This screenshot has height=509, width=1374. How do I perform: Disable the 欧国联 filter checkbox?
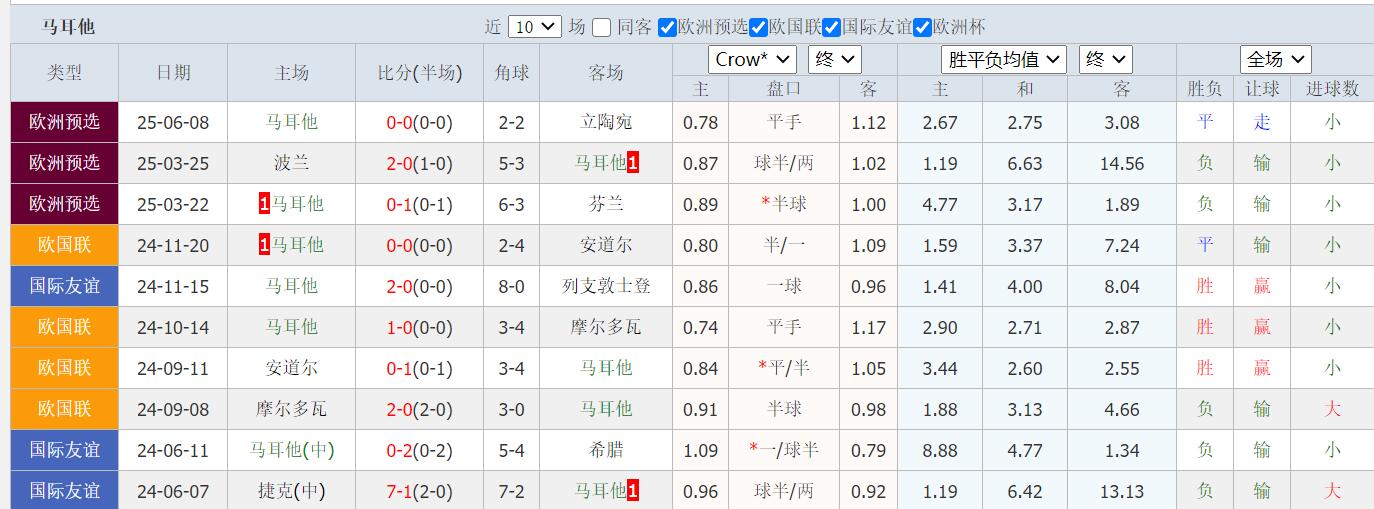[x=758, y=28]
